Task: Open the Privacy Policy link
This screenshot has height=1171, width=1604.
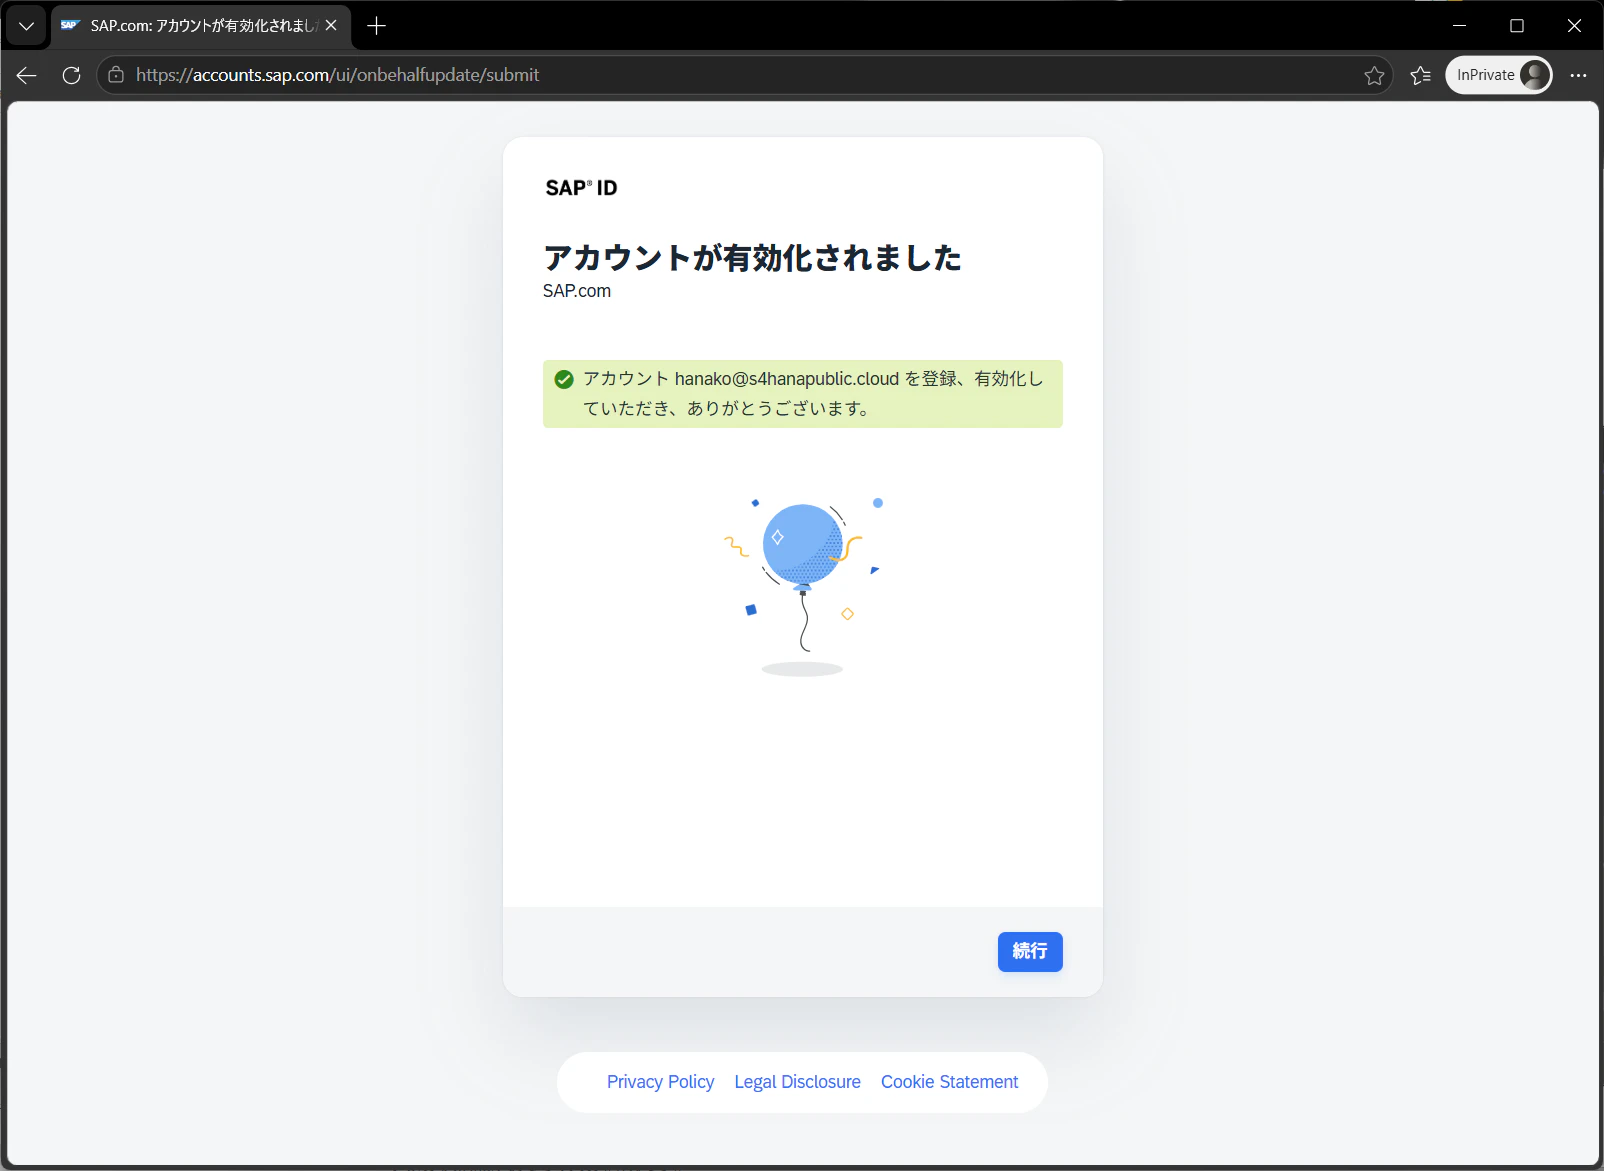Action: [x=660, y=1082]
